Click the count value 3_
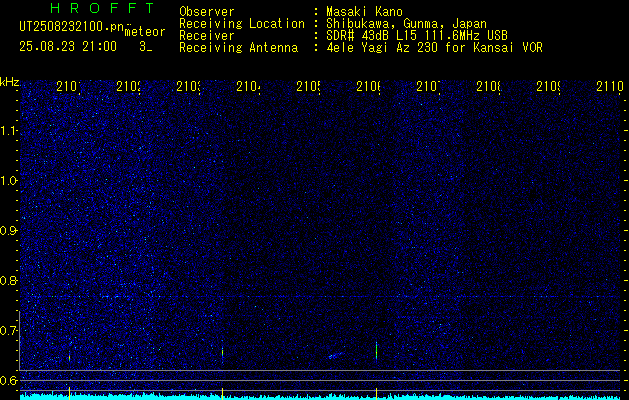This screenshot has height=400, width=629. click(146, 47)
